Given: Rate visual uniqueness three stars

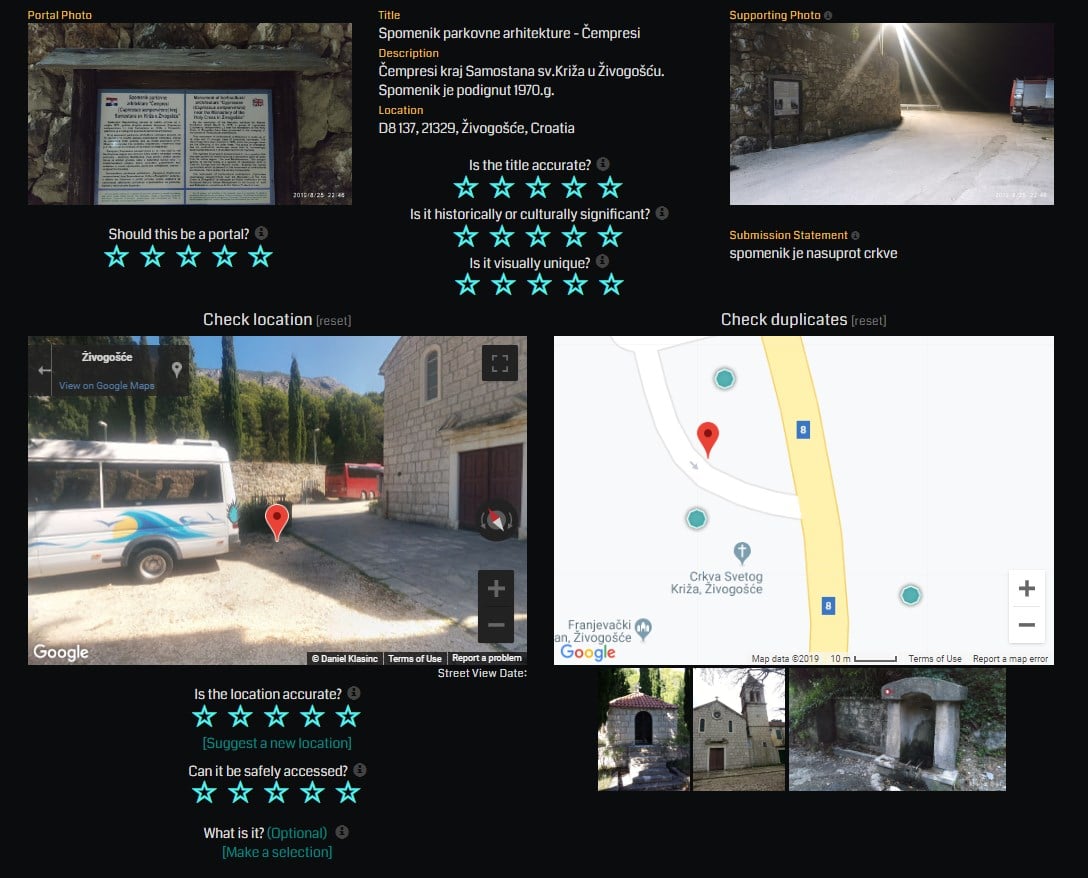Looking at the screenshot, I should click(539, 285).
